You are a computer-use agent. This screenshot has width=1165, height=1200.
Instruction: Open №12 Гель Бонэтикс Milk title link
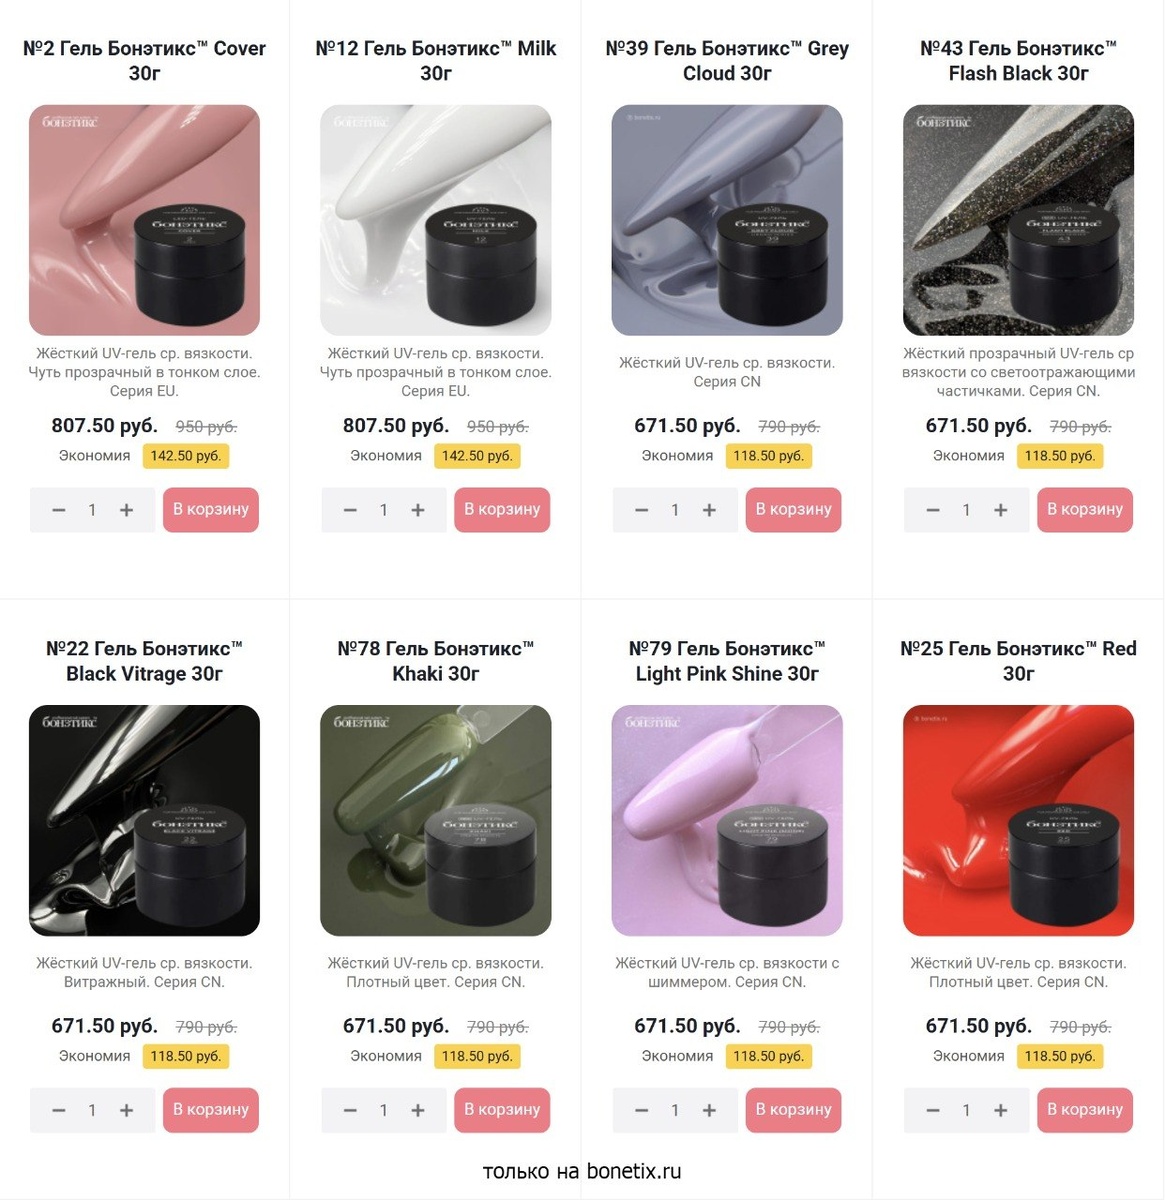pos(436,61)
